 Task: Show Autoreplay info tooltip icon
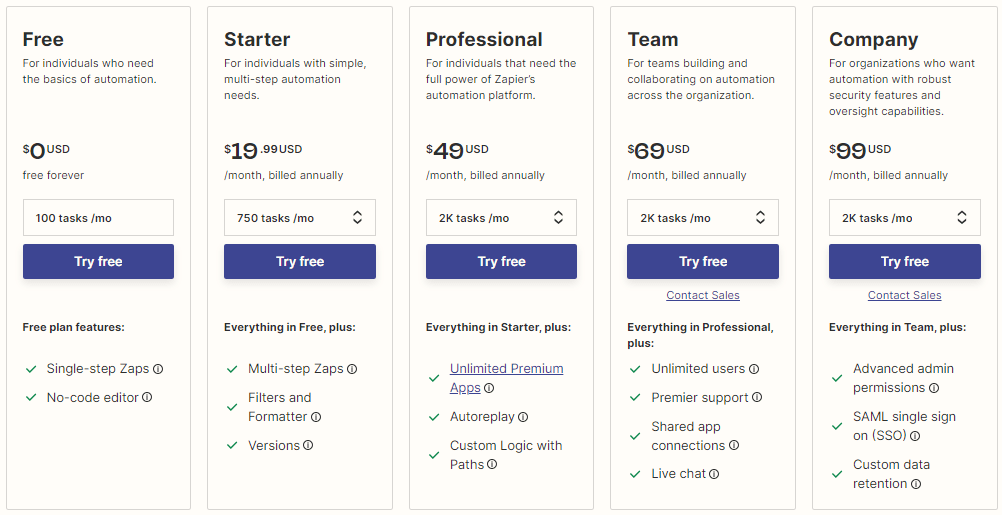coord(523,417)
